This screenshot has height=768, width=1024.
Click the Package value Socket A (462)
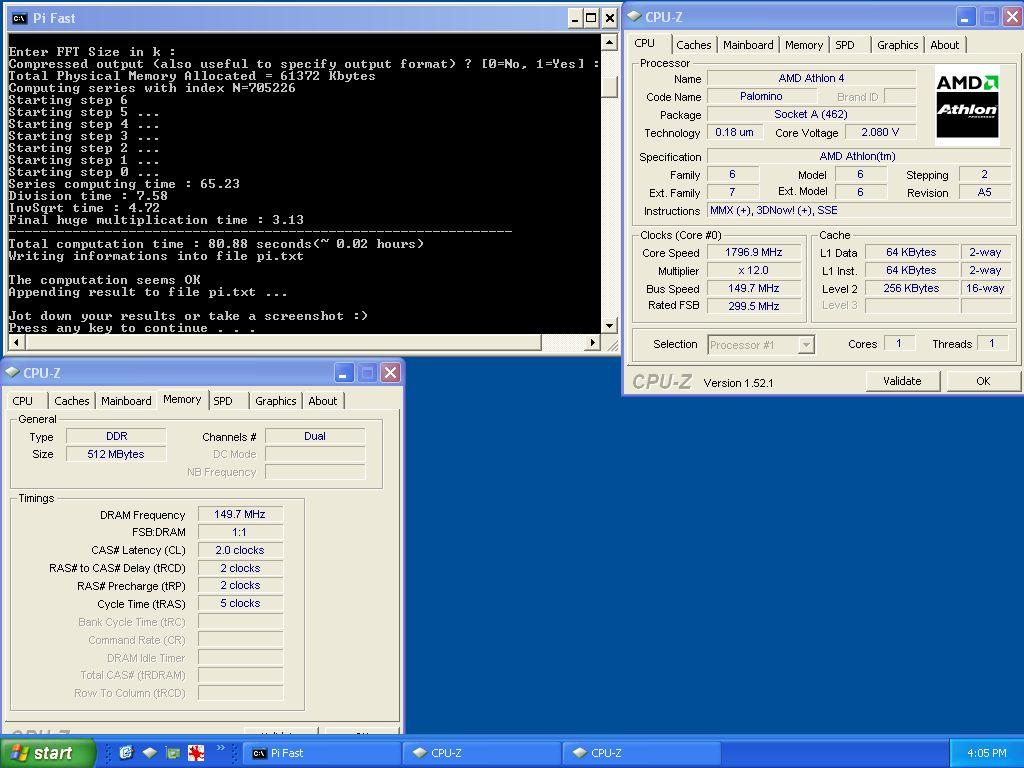pos(811,114)
